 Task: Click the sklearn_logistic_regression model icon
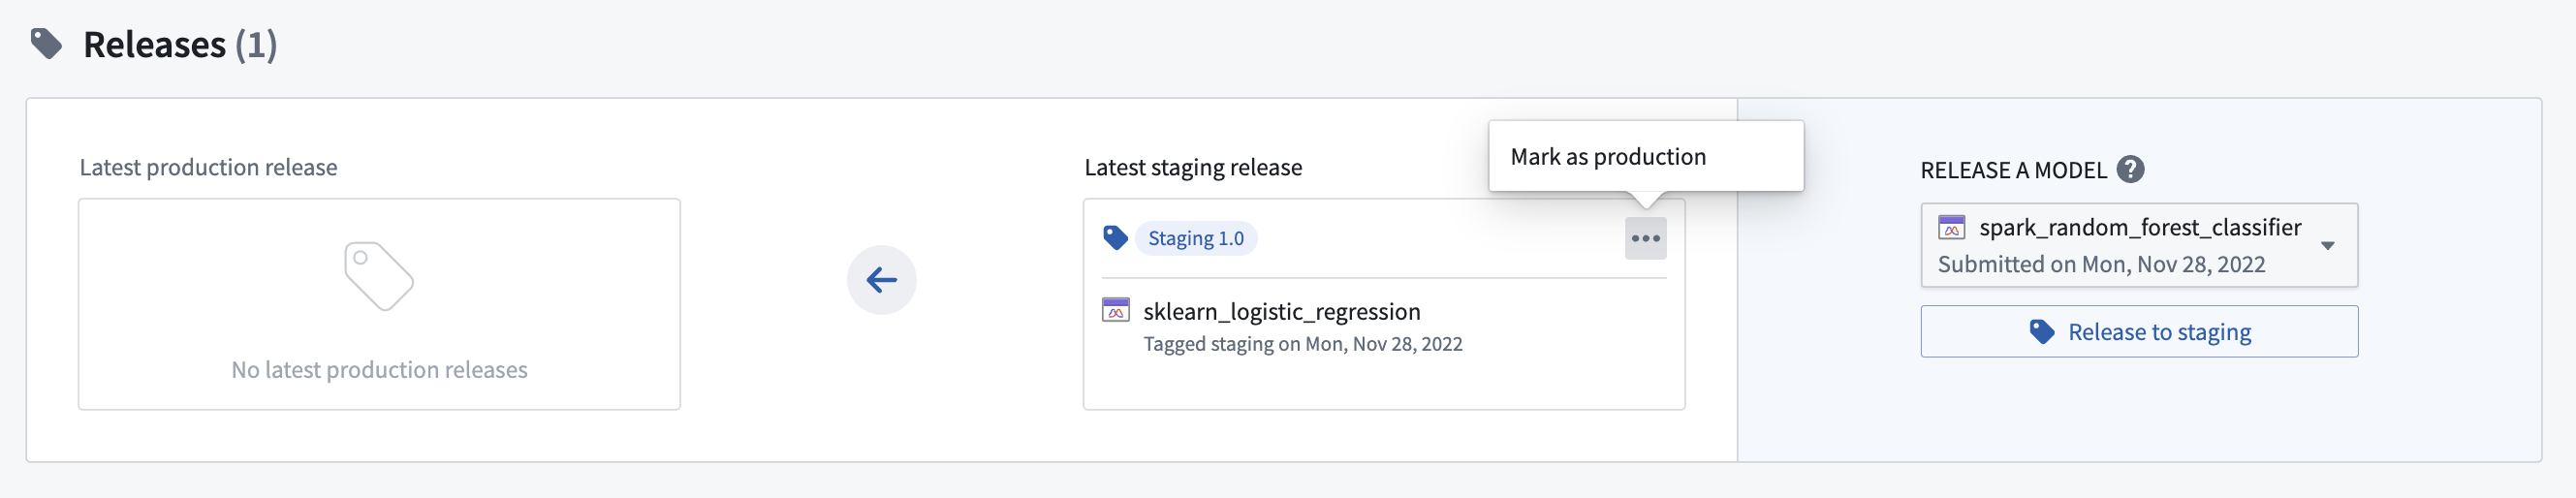pos(1115,311)
